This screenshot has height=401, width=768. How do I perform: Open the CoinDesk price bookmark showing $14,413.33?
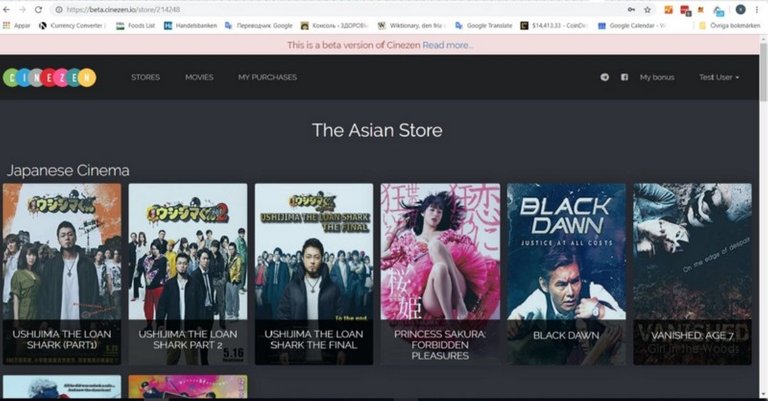pyautogui.click(x=553, y=25)
